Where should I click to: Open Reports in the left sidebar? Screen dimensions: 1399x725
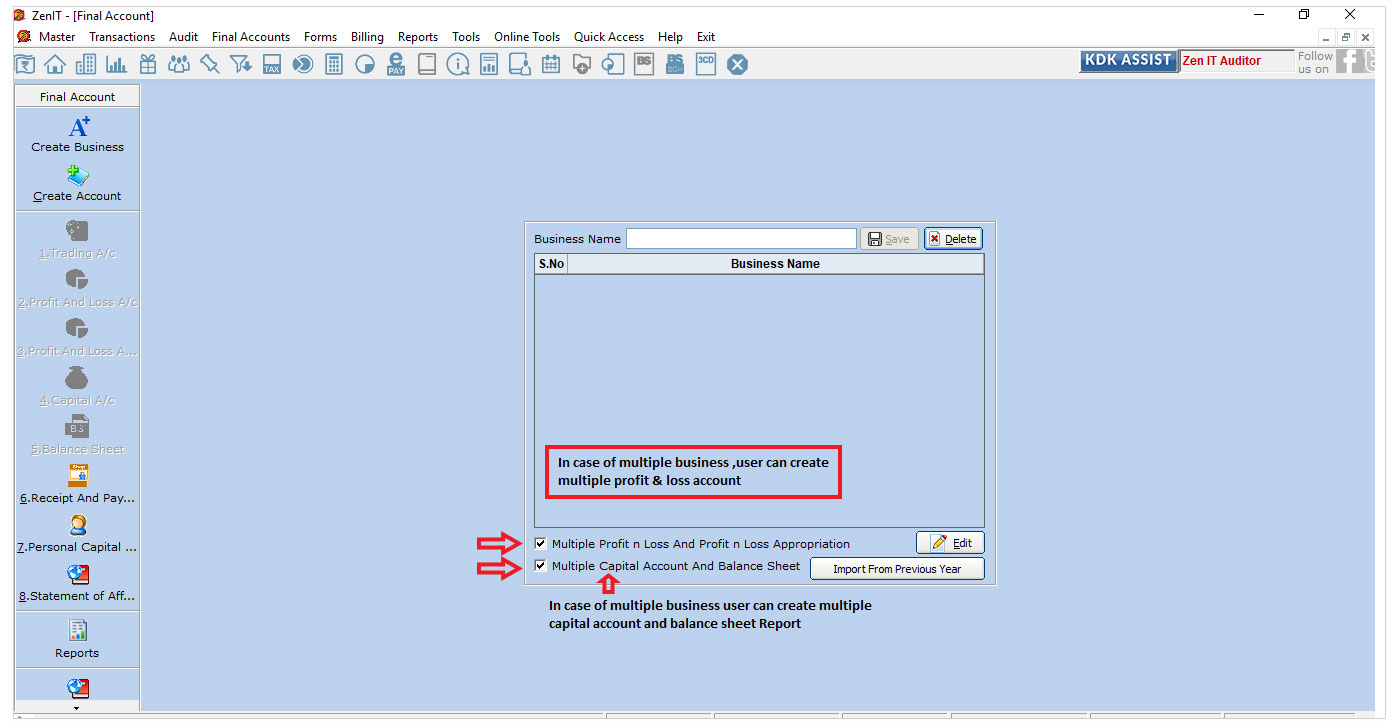[78, 639]
